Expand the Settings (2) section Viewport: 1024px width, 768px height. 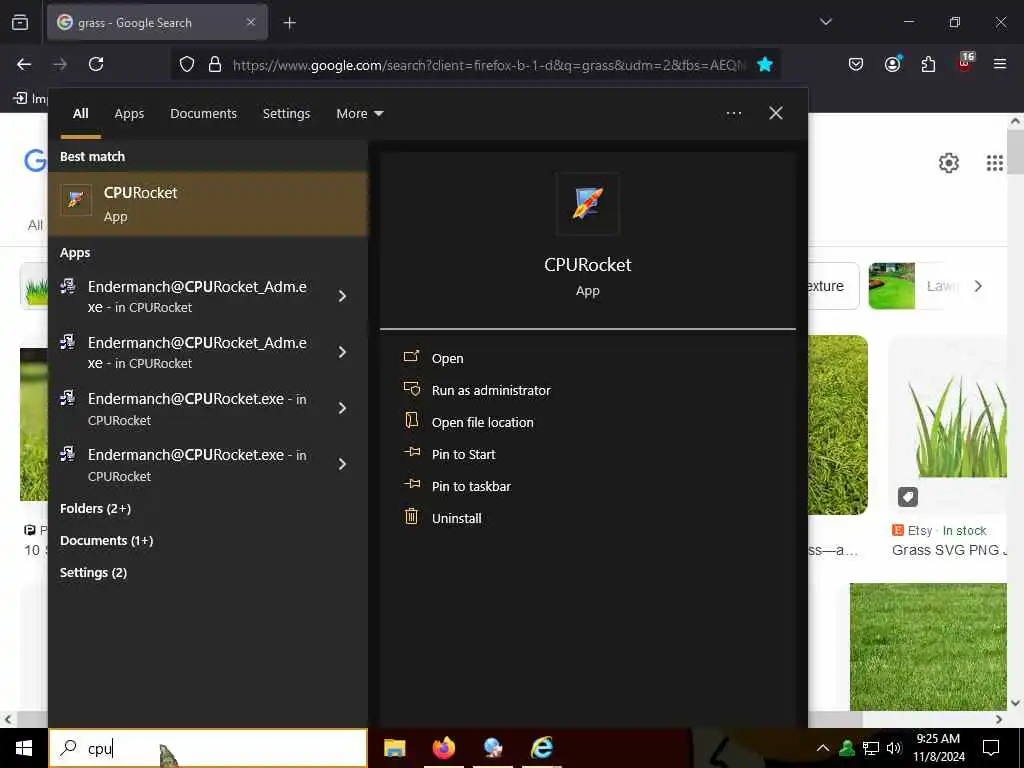click(x=93, y=573)
